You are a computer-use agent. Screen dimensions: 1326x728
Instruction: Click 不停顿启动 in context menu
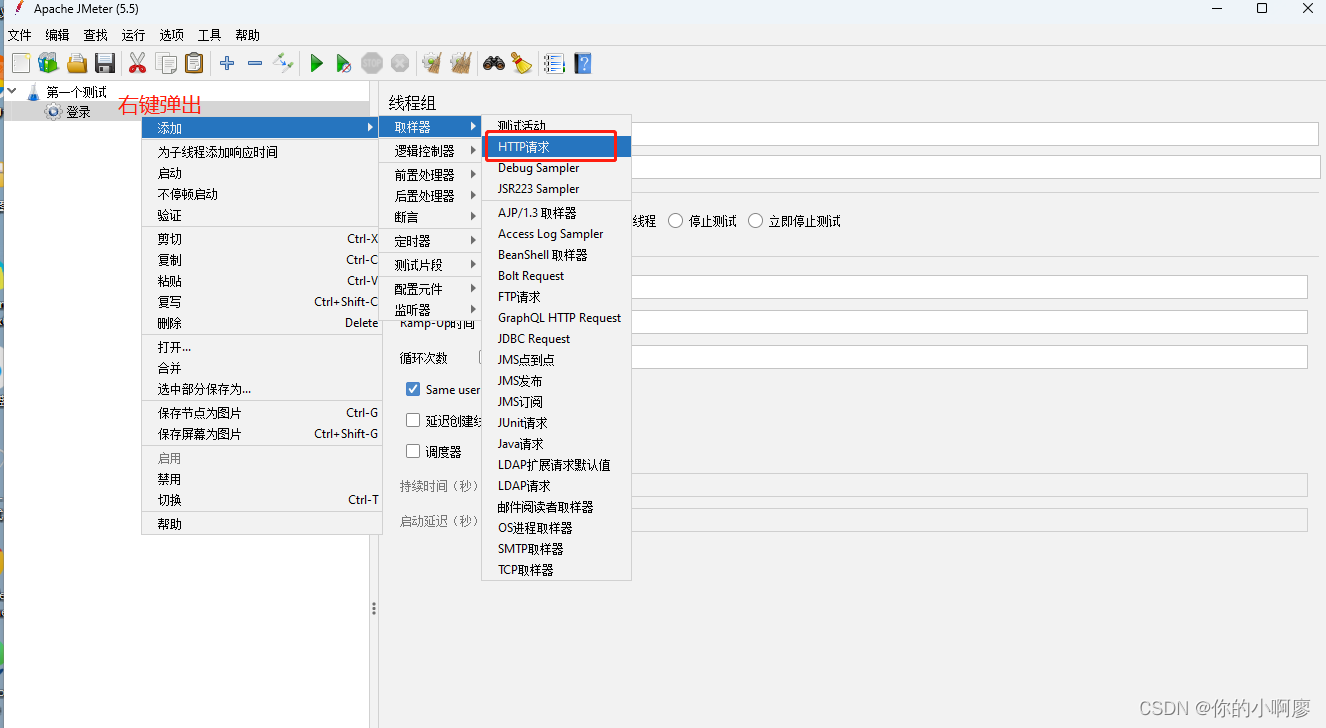260,194
